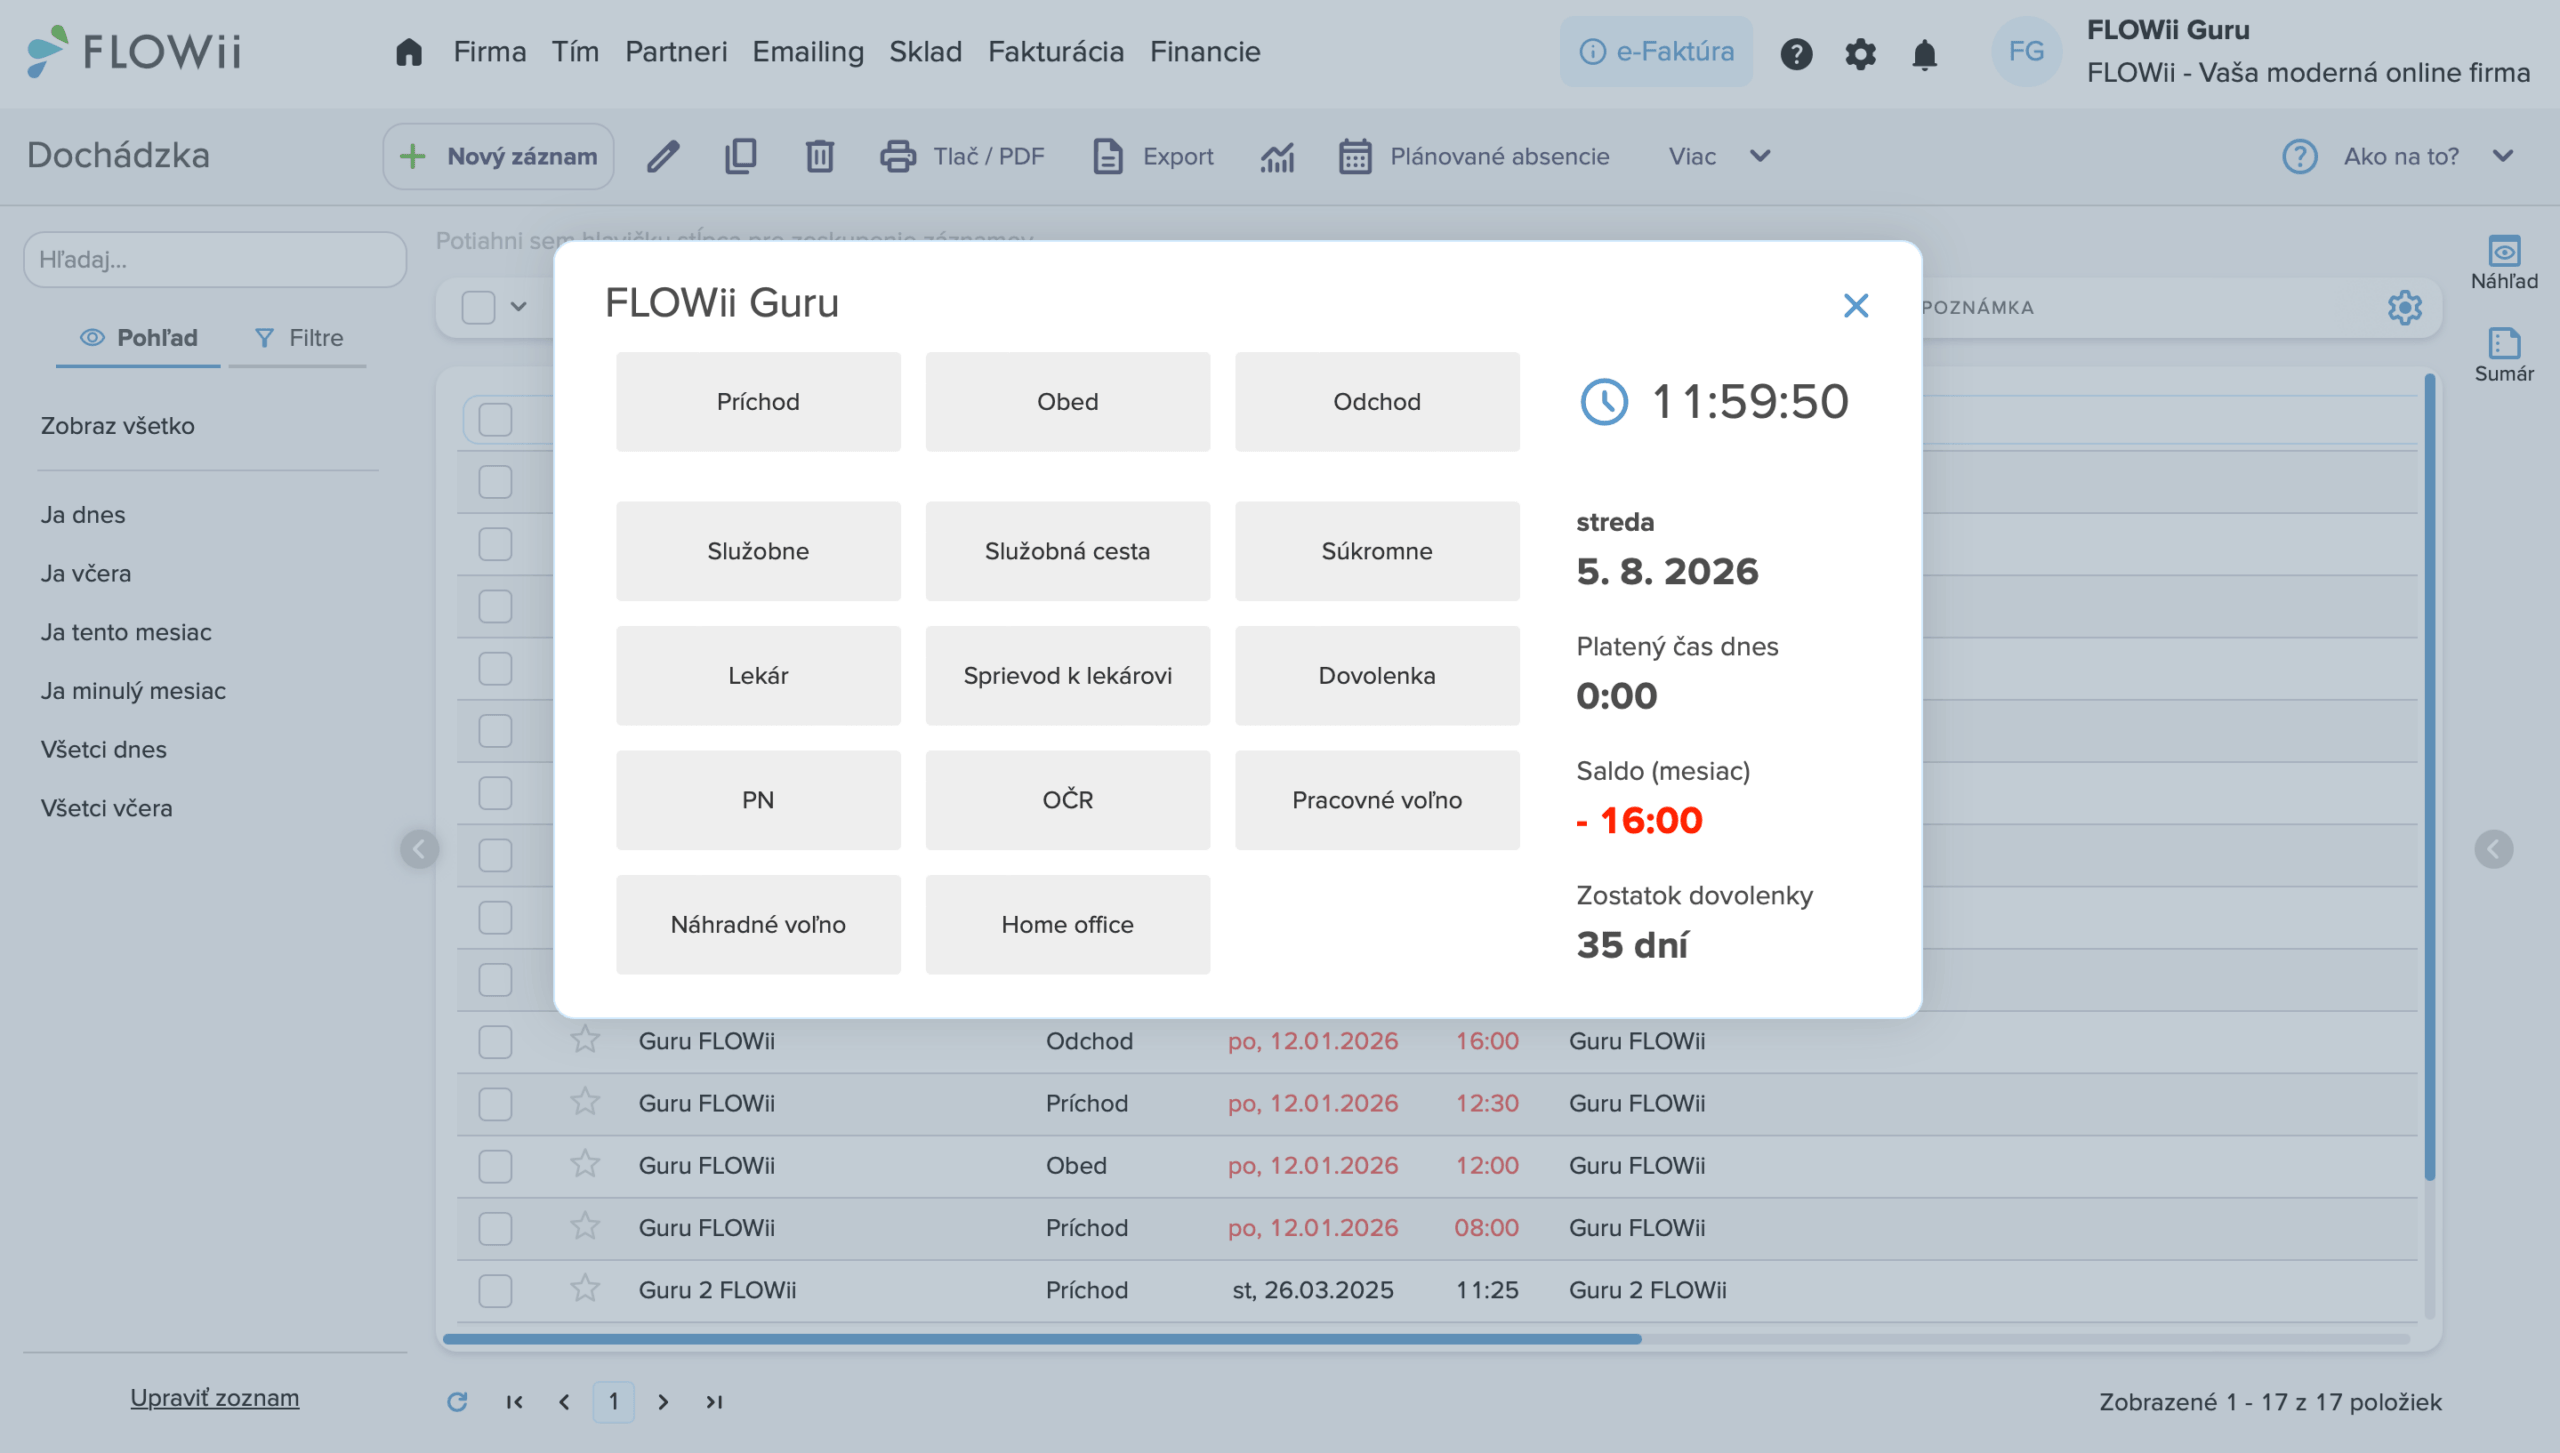The height and width of the screenshot is (1453, 2560).
Task: Jump to the last page
Action: click(714, 1402)
